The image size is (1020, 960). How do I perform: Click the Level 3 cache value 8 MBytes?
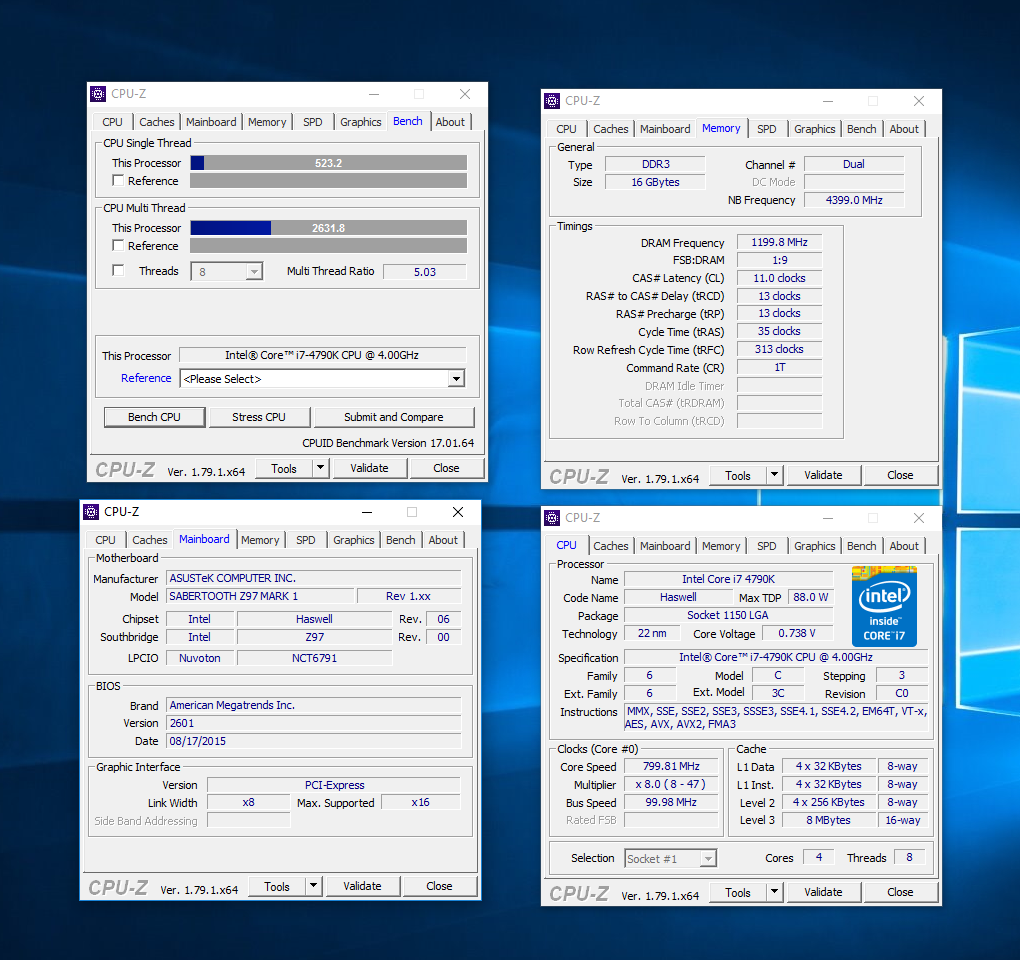(x=829, y=820)
